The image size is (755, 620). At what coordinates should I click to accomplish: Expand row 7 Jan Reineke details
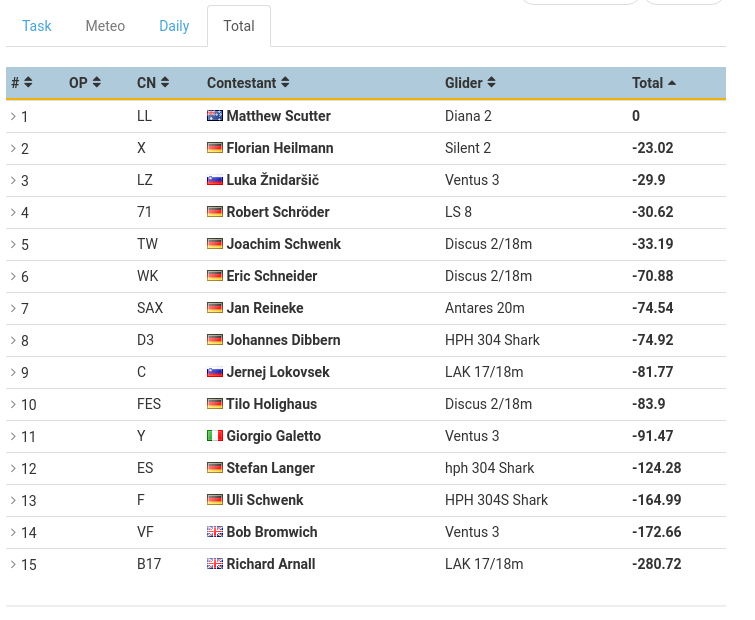[x=13, y=308]
